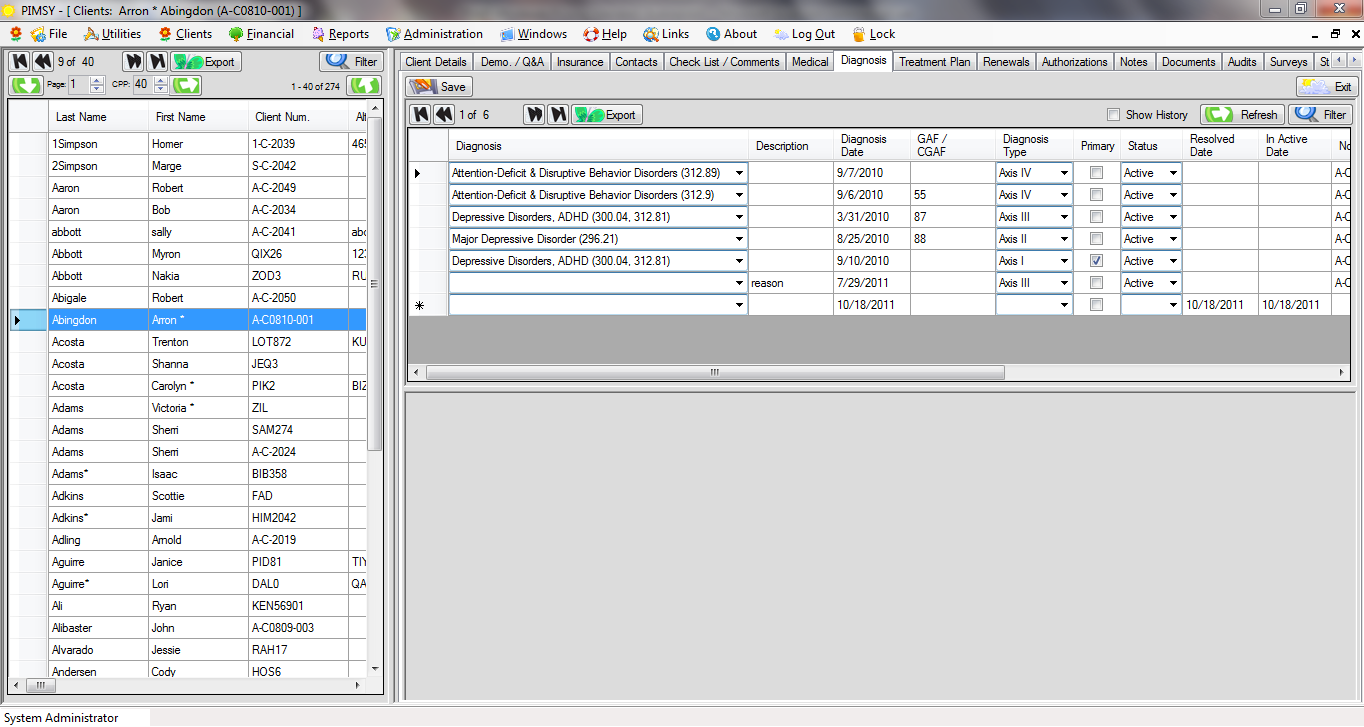This screenshot has height=727, width=1364.
Task: Check Primary for the 7/29/2011 diagnosis
Action: coord(1096,282)
